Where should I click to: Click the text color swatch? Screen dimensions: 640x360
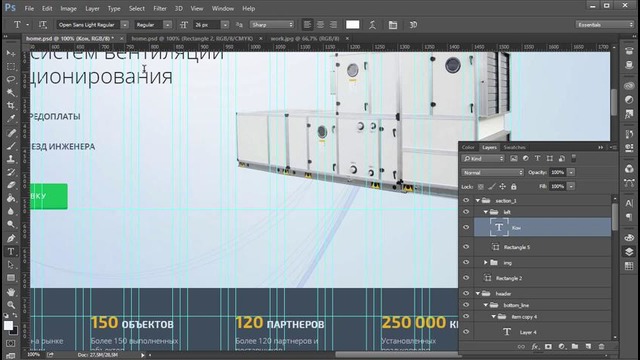[x=353, y=25]
